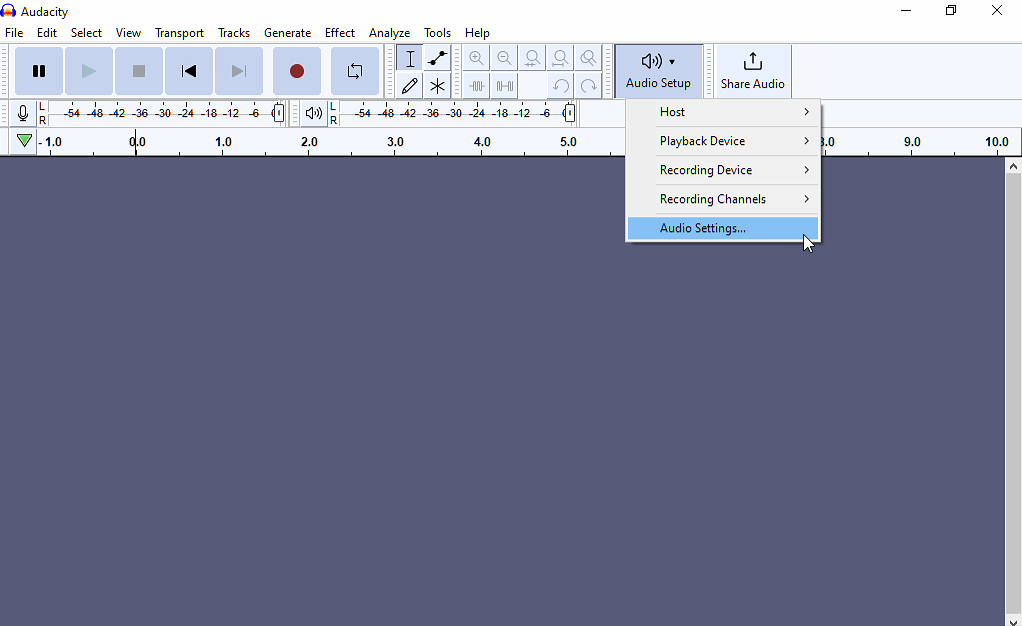Open the Generate menu
This screenshot has width=1022, height=626.
click(x=287, y=33)
